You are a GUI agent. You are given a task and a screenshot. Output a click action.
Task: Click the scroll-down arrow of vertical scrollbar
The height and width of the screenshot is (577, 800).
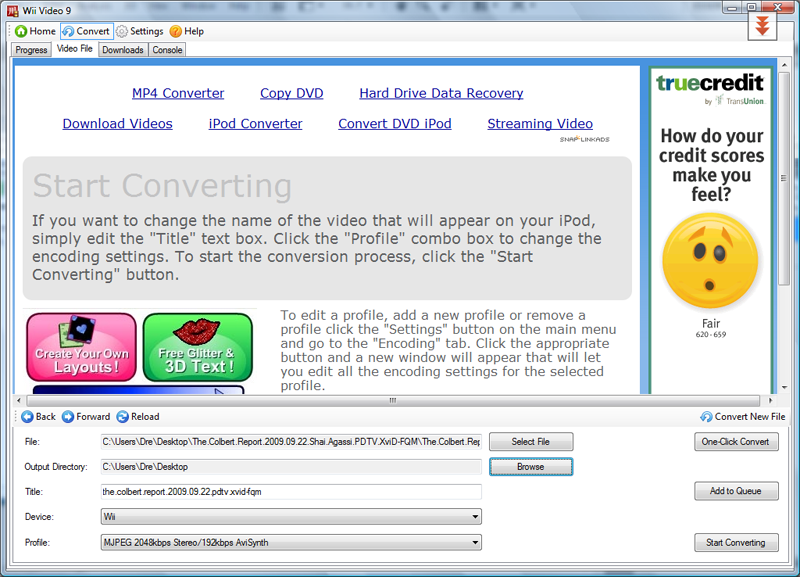pyautogui.click(x=784, y=387)
